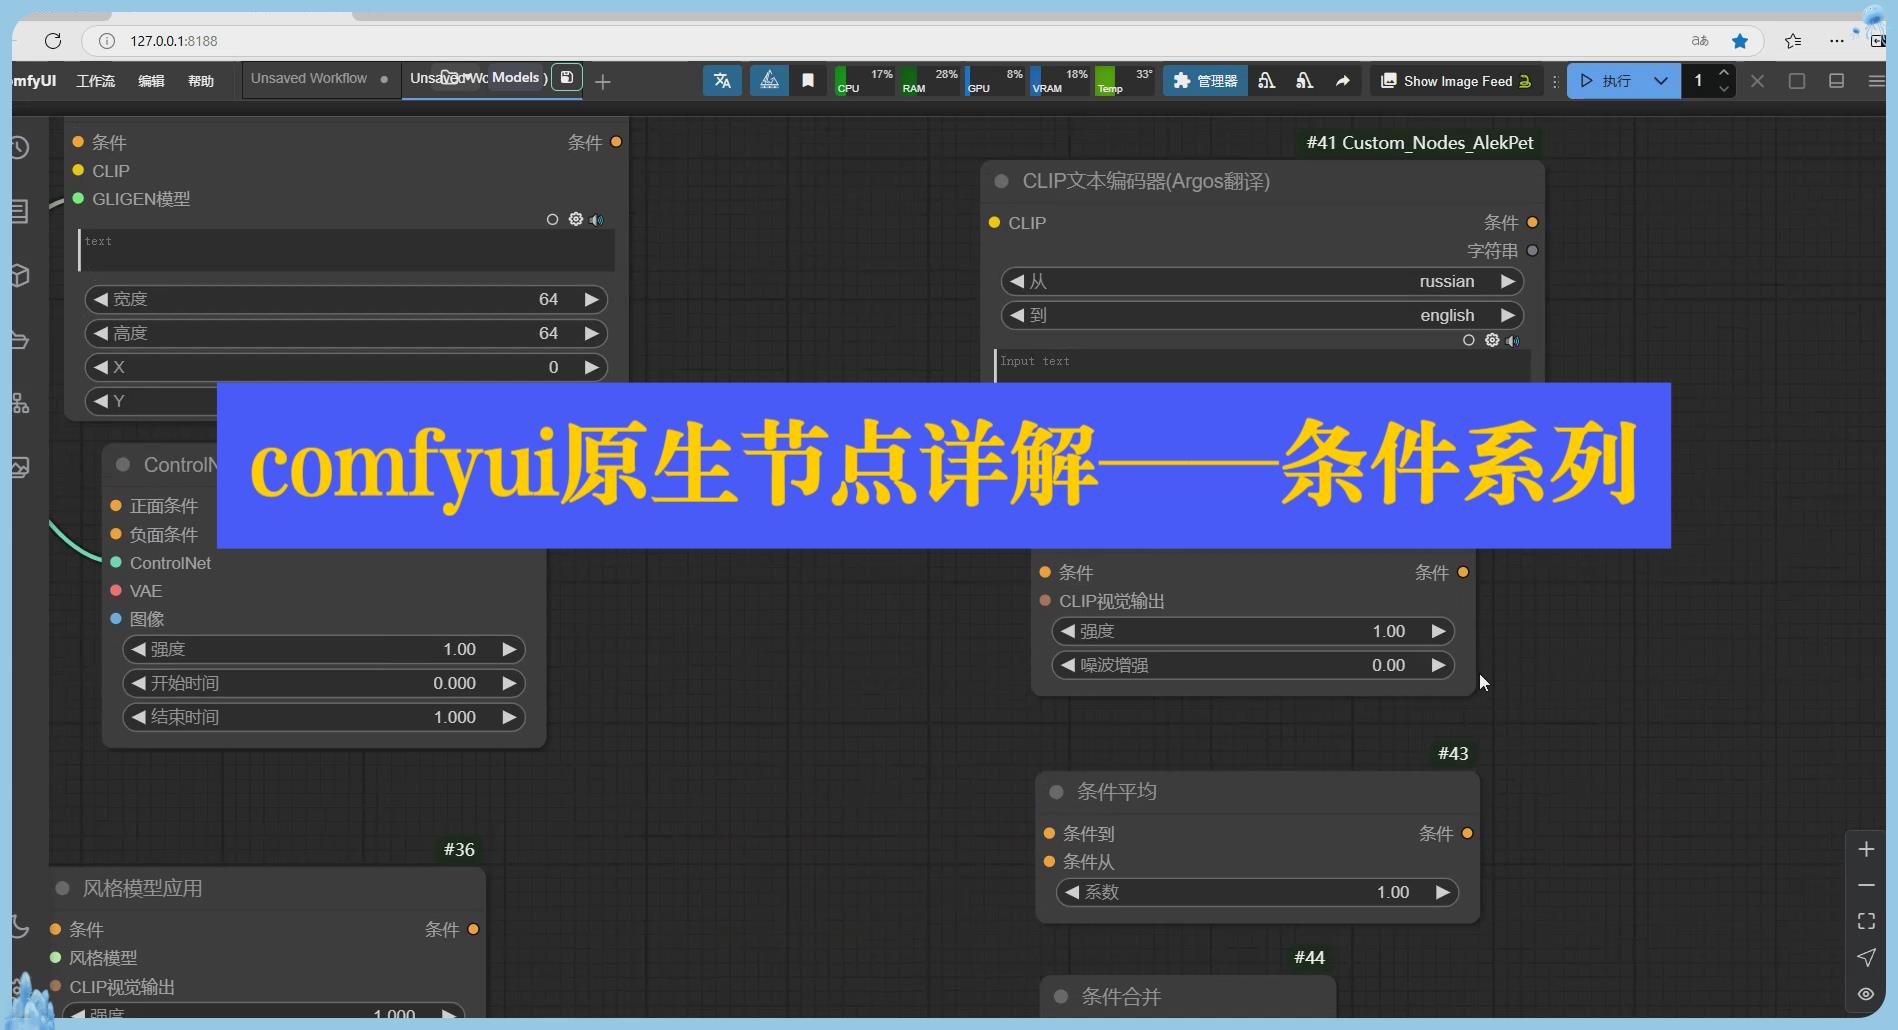Image resolution: width=1898 pixels, height=1030 pixels.
Task: Adjust the 开始时间 slider 0.000
Action: tap(324, 683)
